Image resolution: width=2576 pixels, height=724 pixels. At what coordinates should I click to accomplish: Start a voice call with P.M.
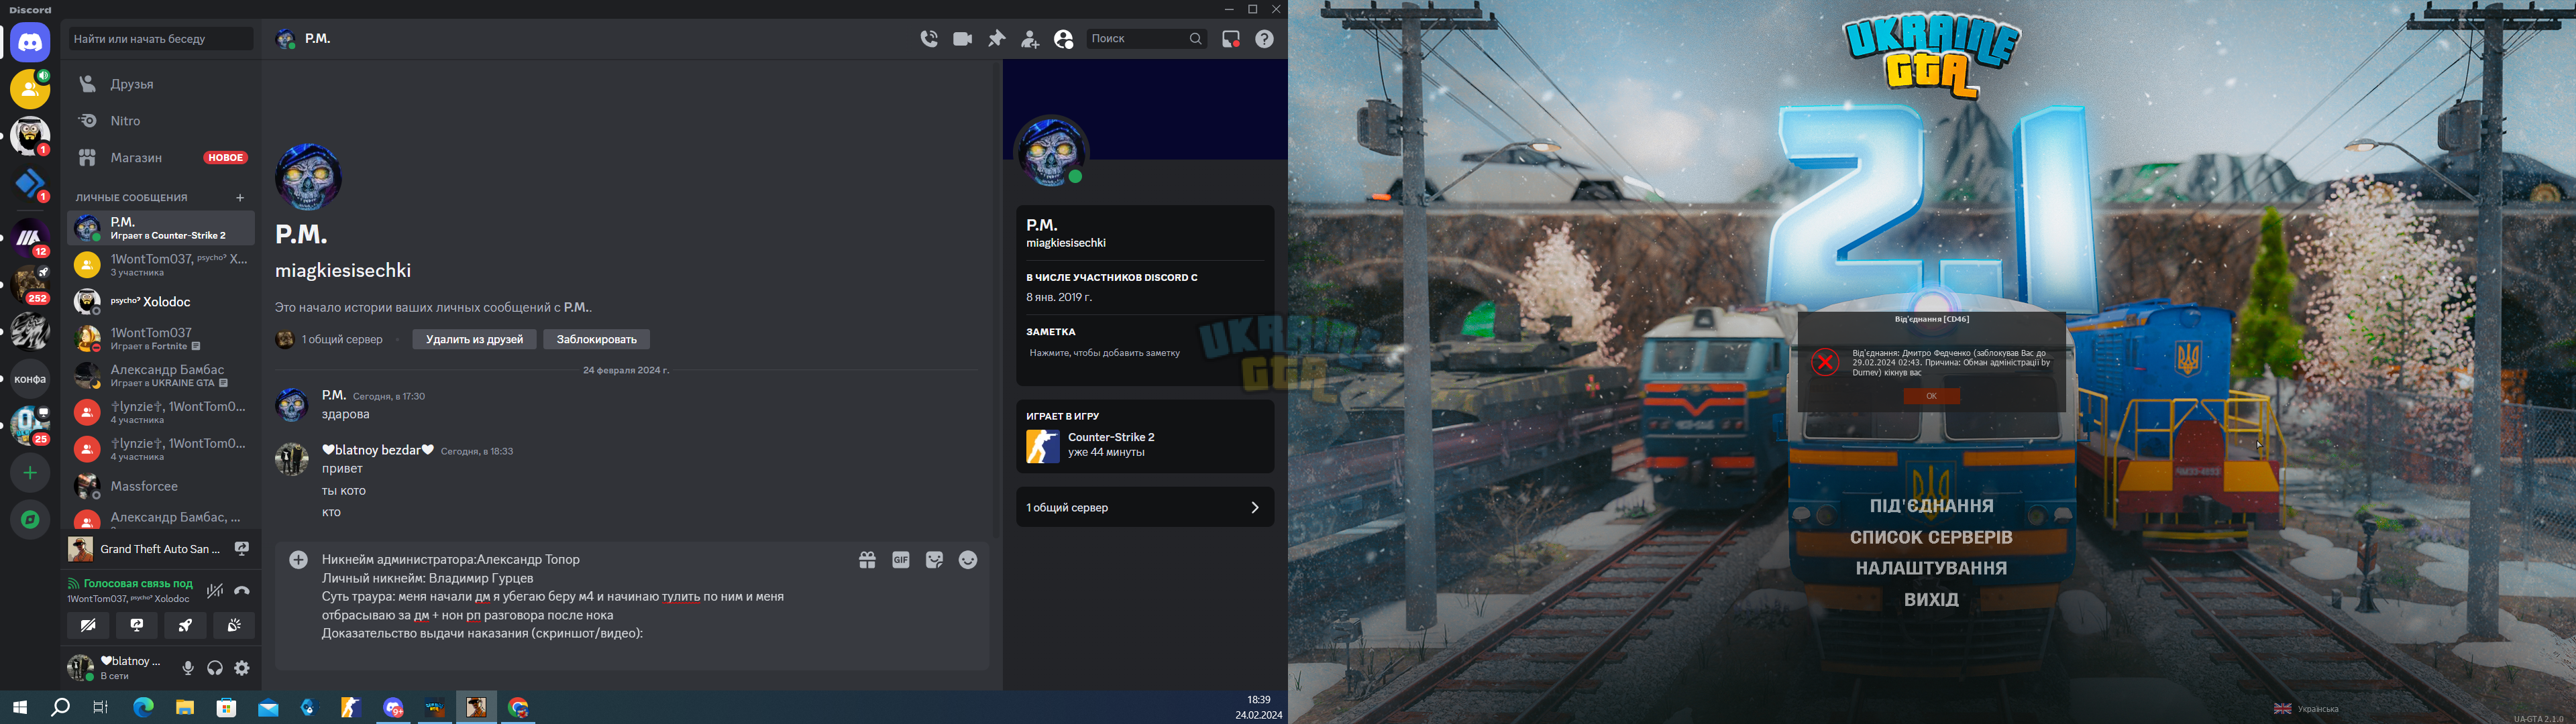929,39
